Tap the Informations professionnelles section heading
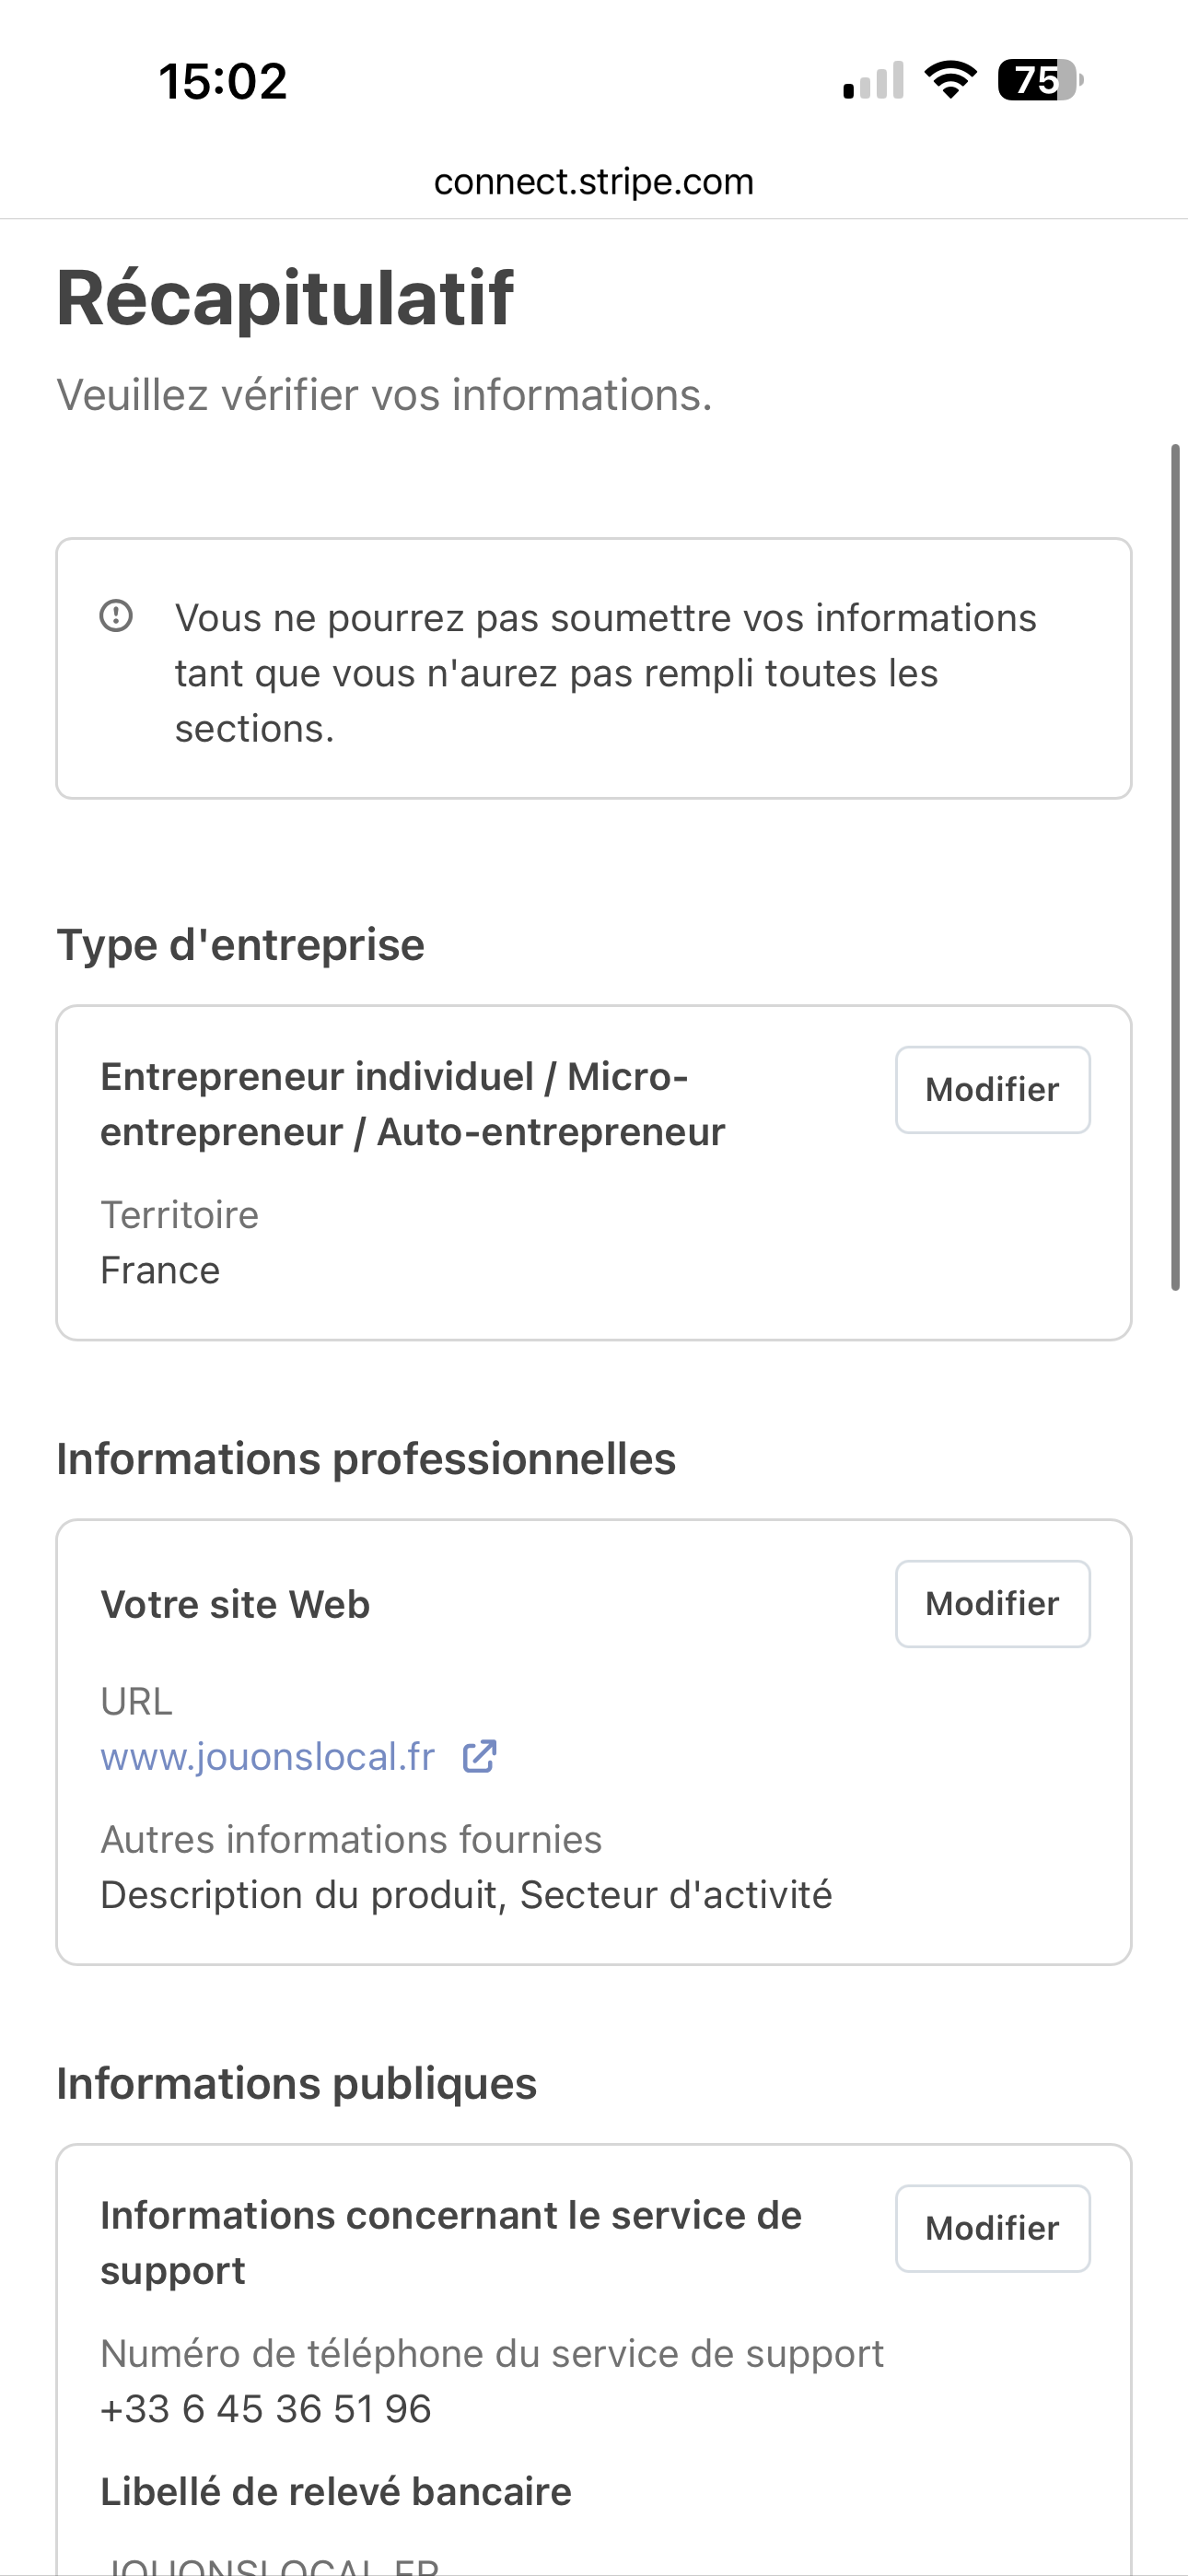The height and width of the screenshot is (2576, 1188). pyautogui.click(x=366, y=1459)
